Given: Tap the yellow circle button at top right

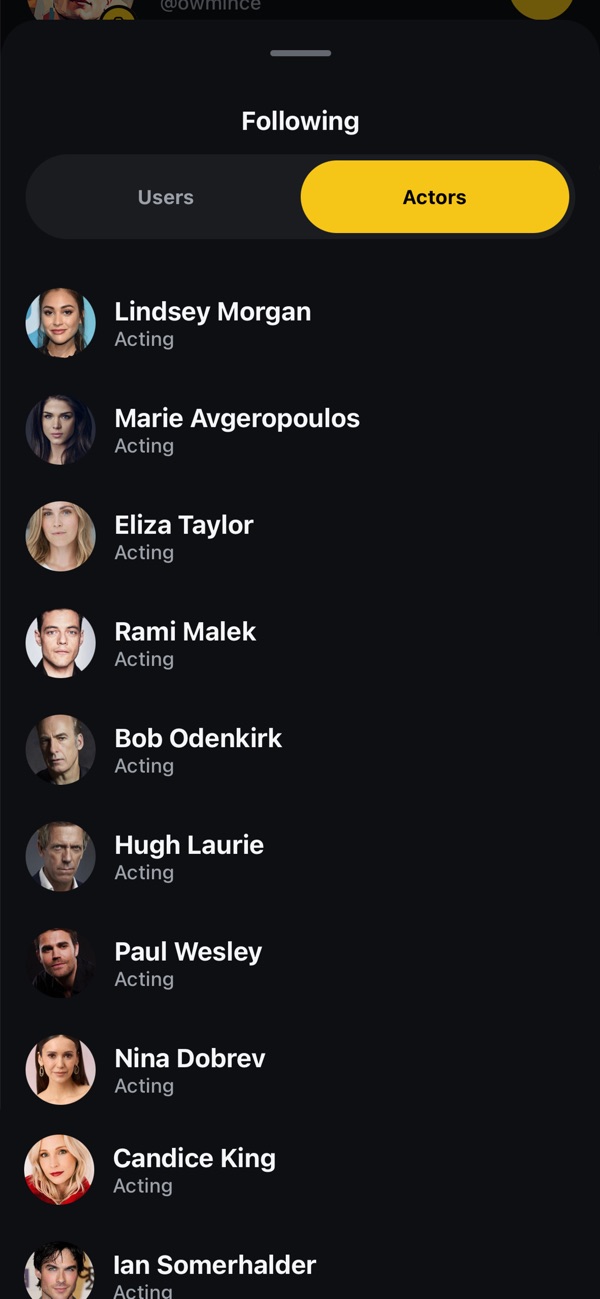Looking at the screenshot, I should [542, 9].
